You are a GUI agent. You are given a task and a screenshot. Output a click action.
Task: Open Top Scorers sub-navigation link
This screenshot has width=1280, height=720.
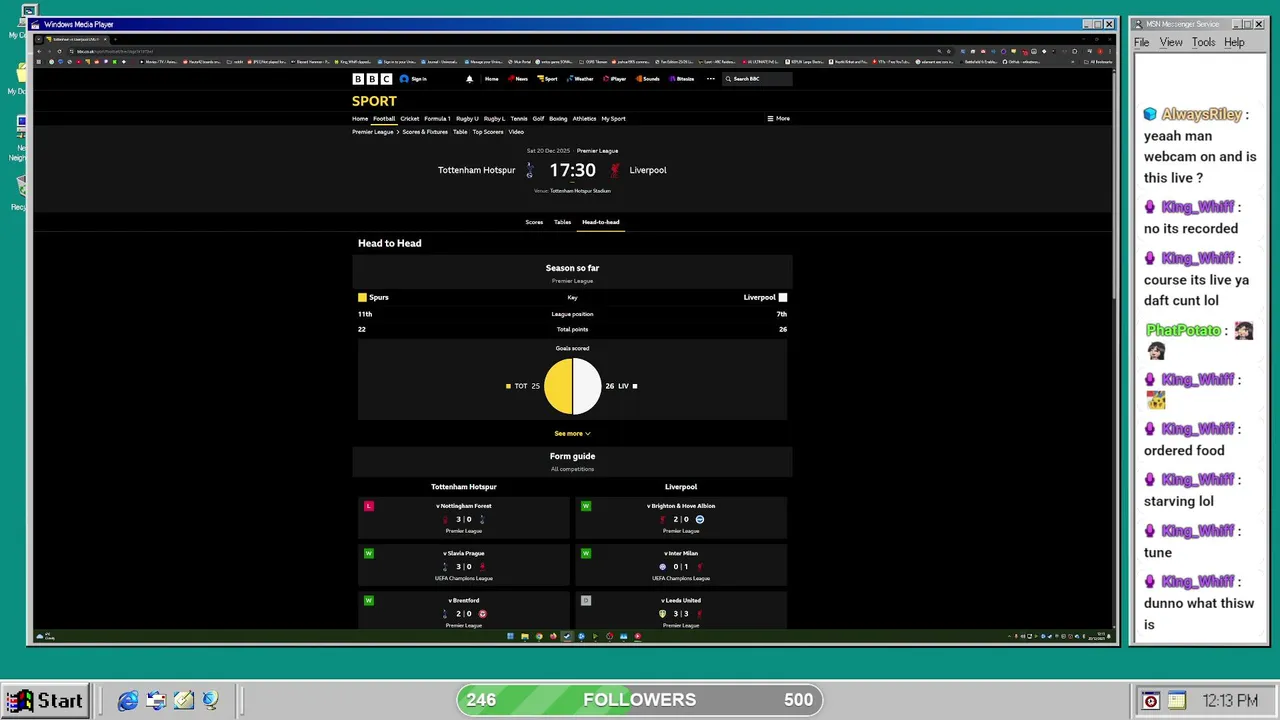coord(488,132)
